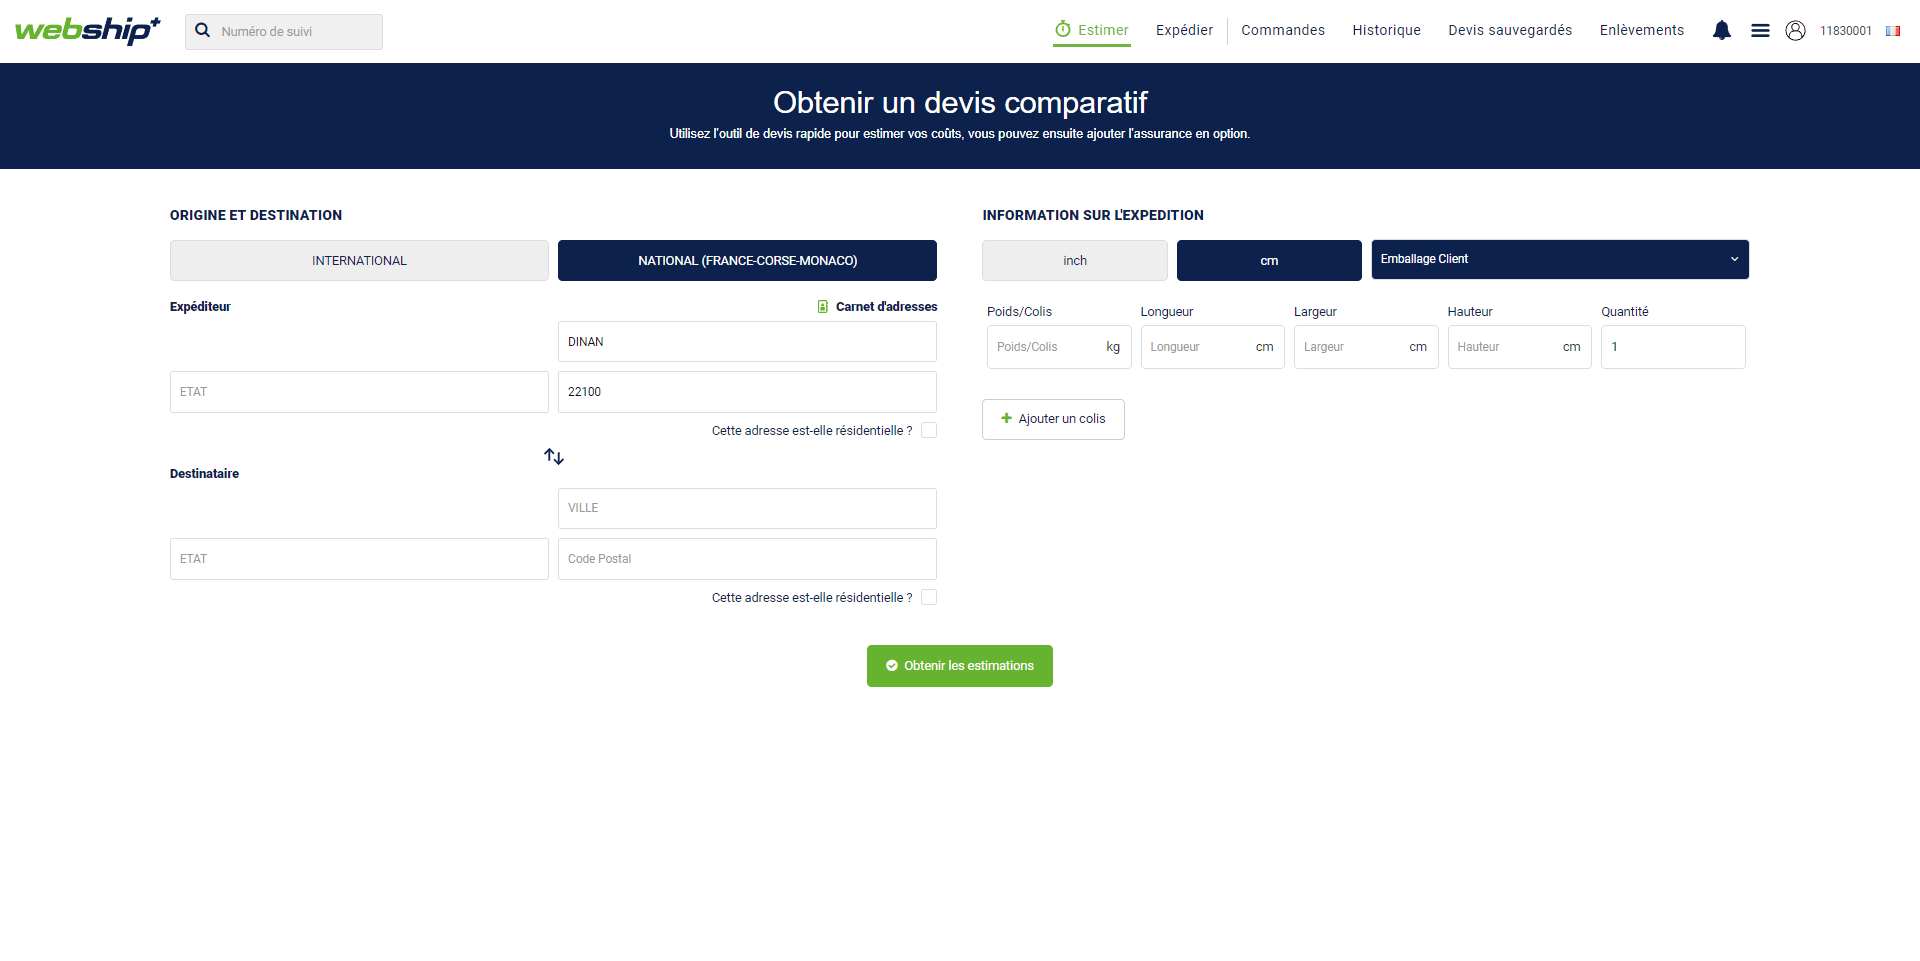Switch measurement units to inch
This screenshot has height=961, width=1920.
tap(1074, 260)
